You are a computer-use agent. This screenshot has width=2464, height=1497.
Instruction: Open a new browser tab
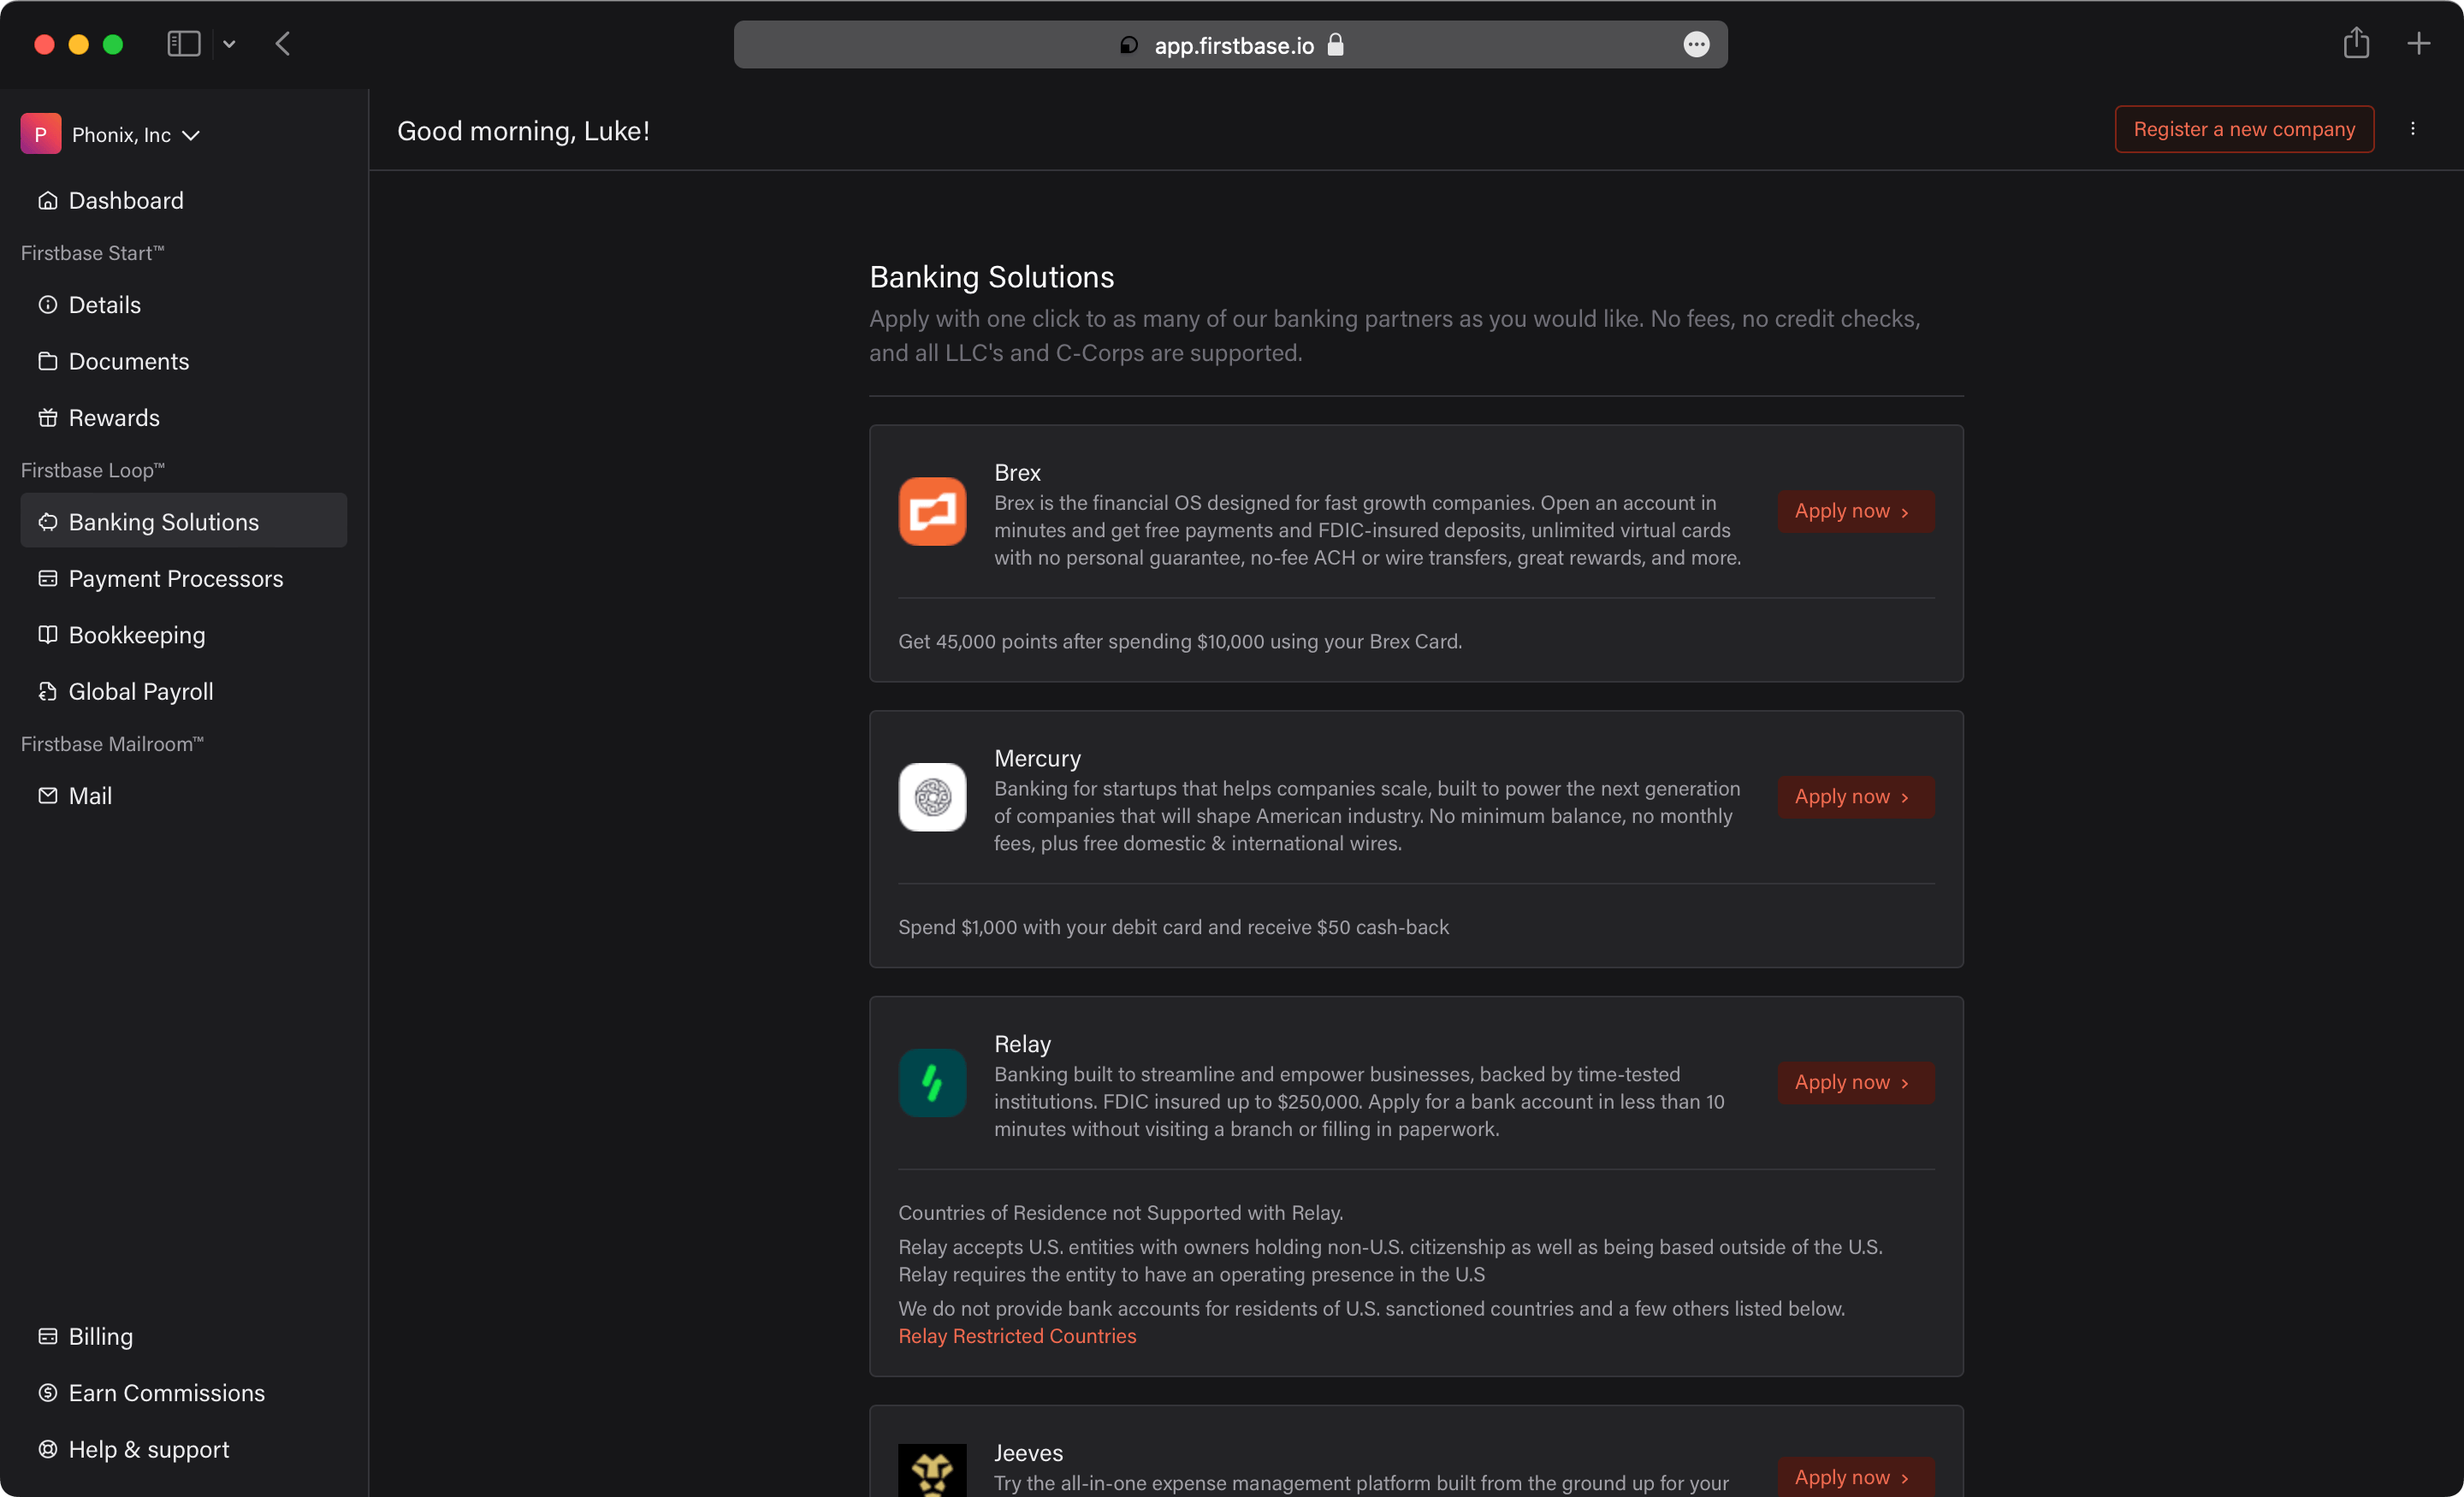[x=2418, y=44]
